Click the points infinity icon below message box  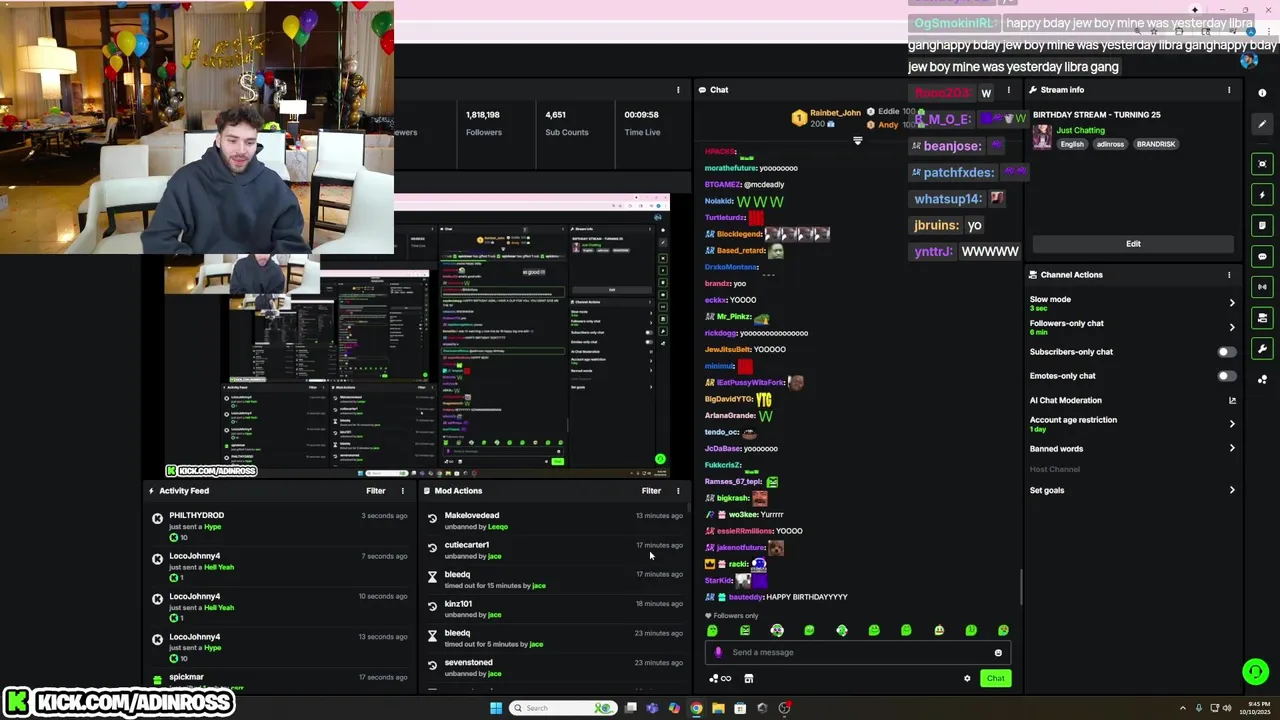point(720,679)
